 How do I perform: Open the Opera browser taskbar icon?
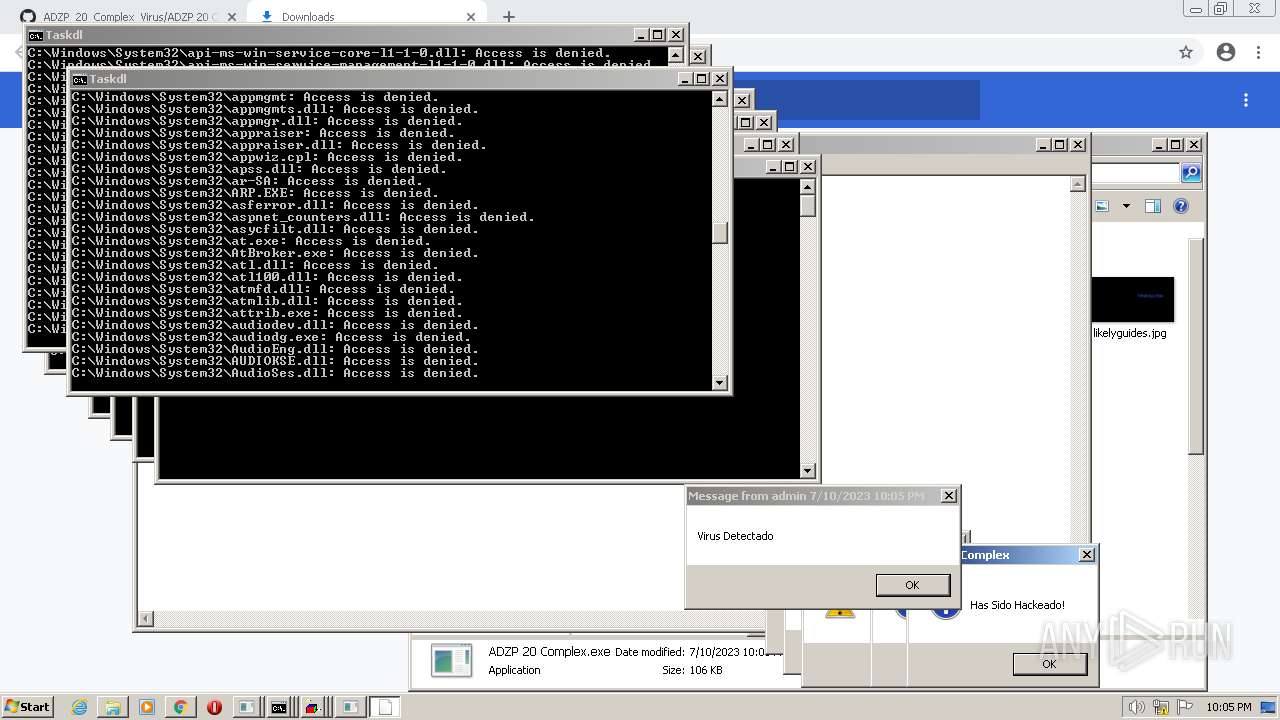click(x=214, y=707)
